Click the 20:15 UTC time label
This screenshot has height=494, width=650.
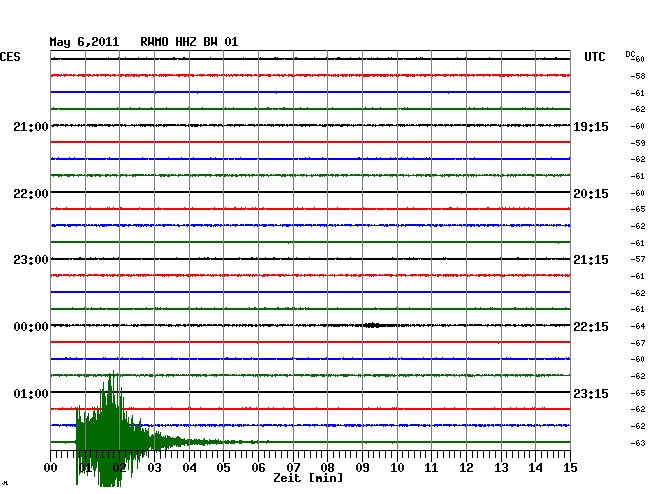coord(591,194)
